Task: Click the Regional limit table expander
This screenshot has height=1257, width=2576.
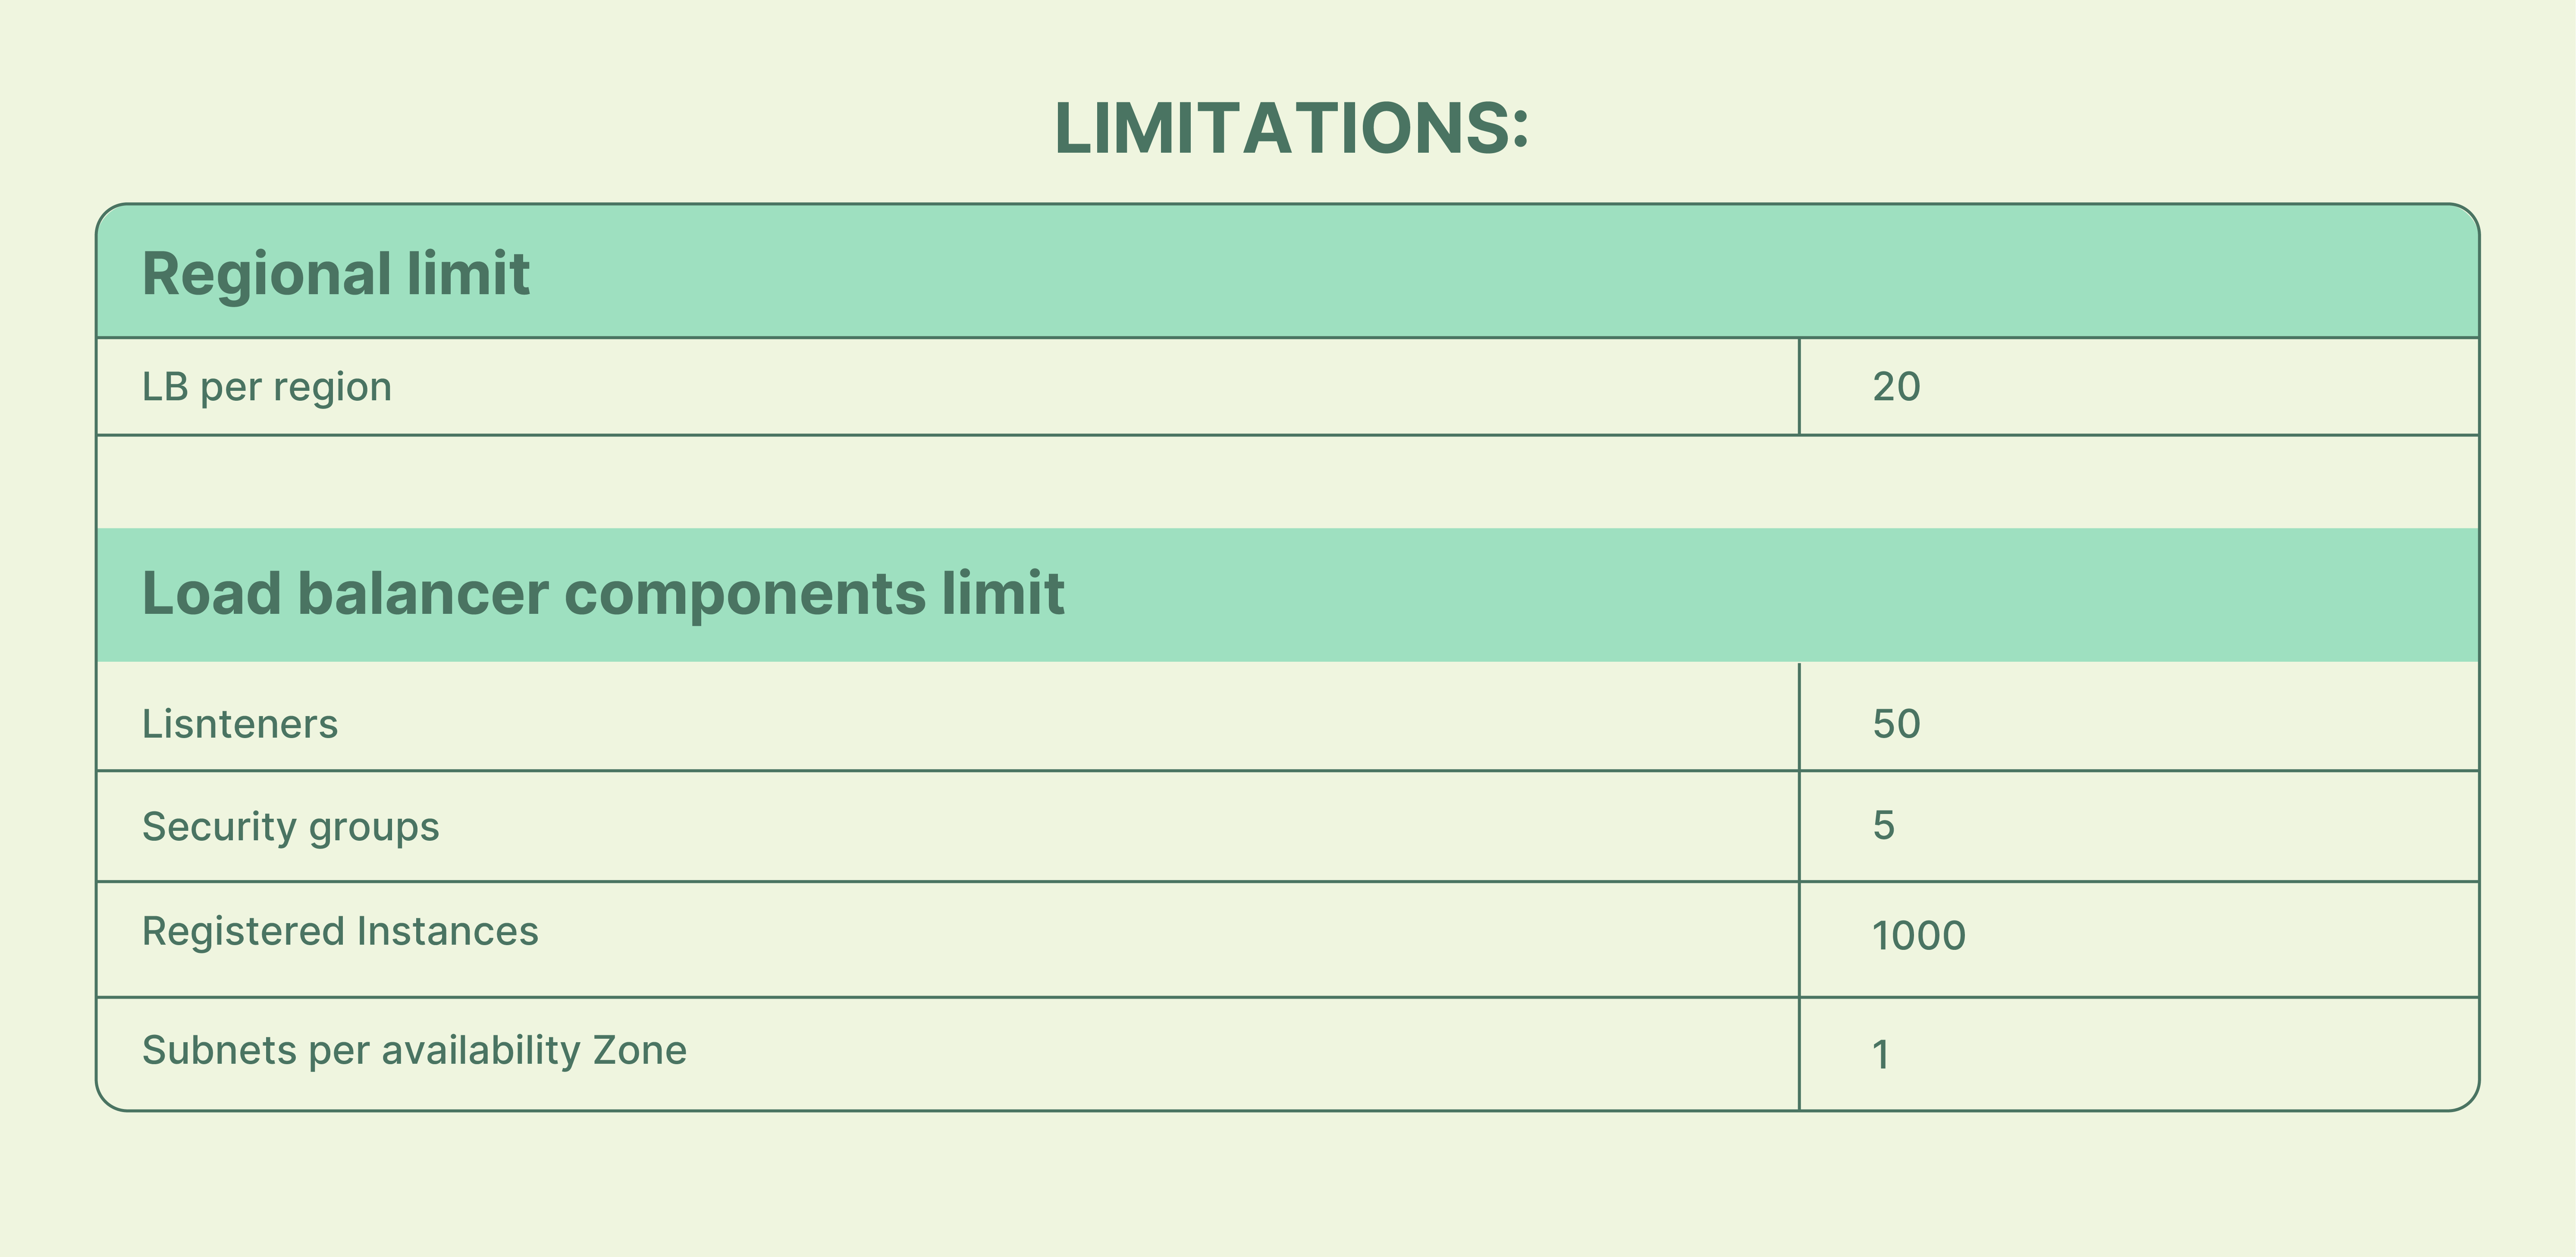Action: coord(1288,271)
